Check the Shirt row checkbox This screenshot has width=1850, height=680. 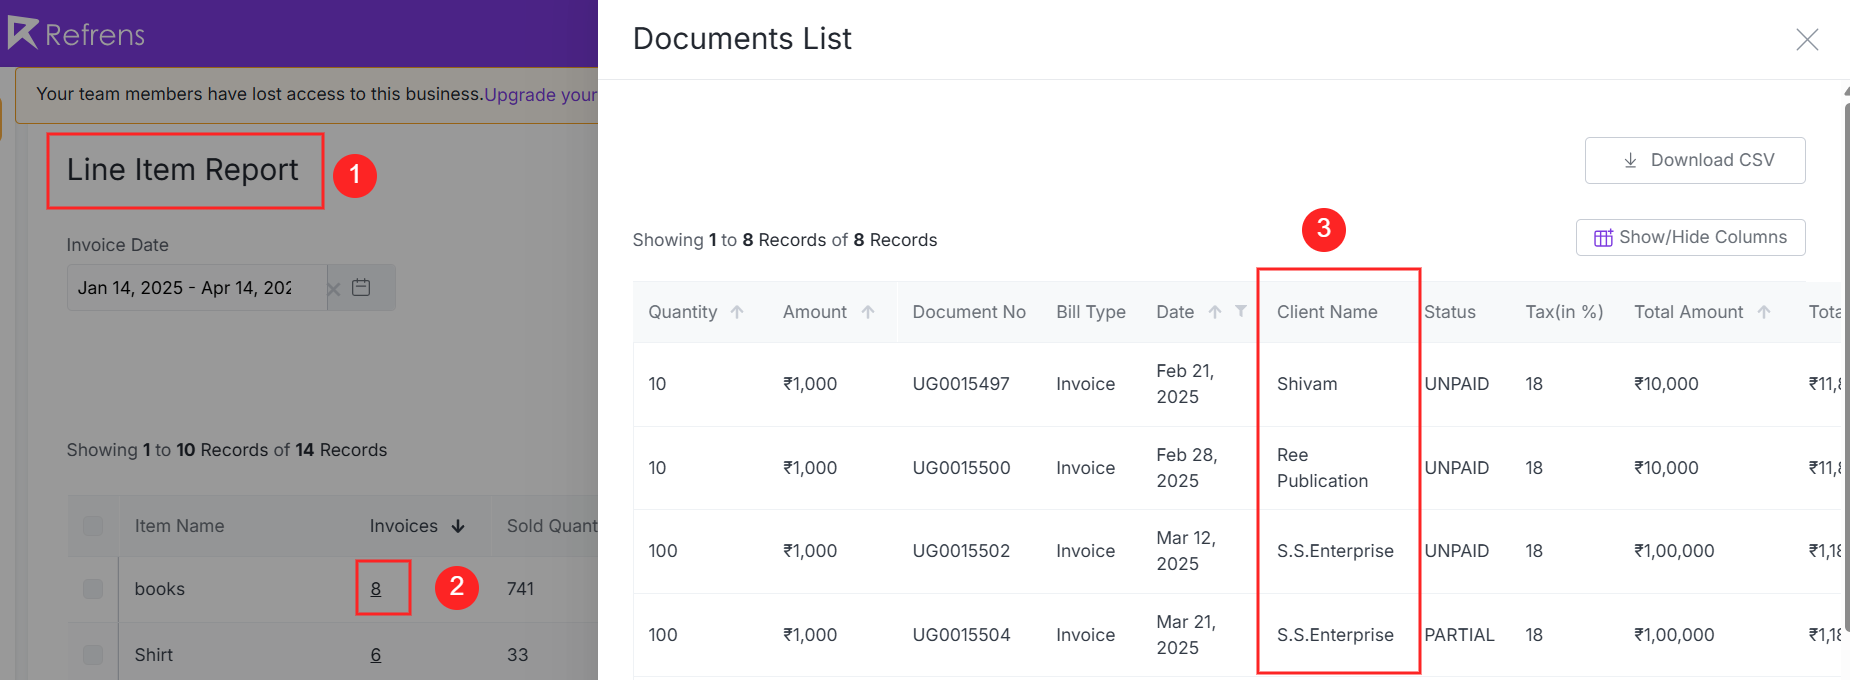coord(93,654)
